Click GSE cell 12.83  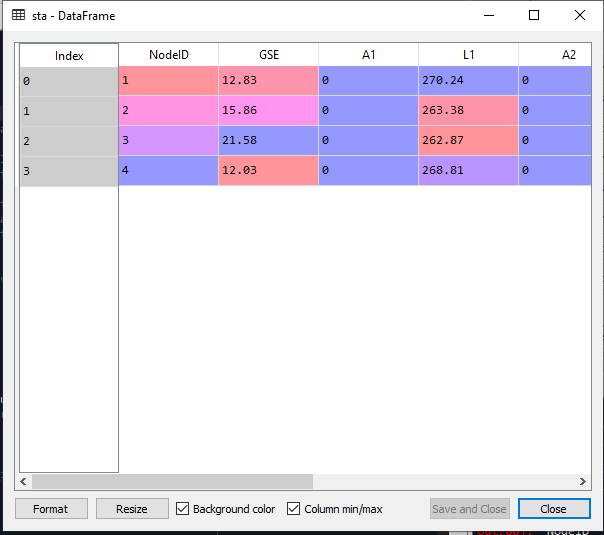[x=268, y=81]
